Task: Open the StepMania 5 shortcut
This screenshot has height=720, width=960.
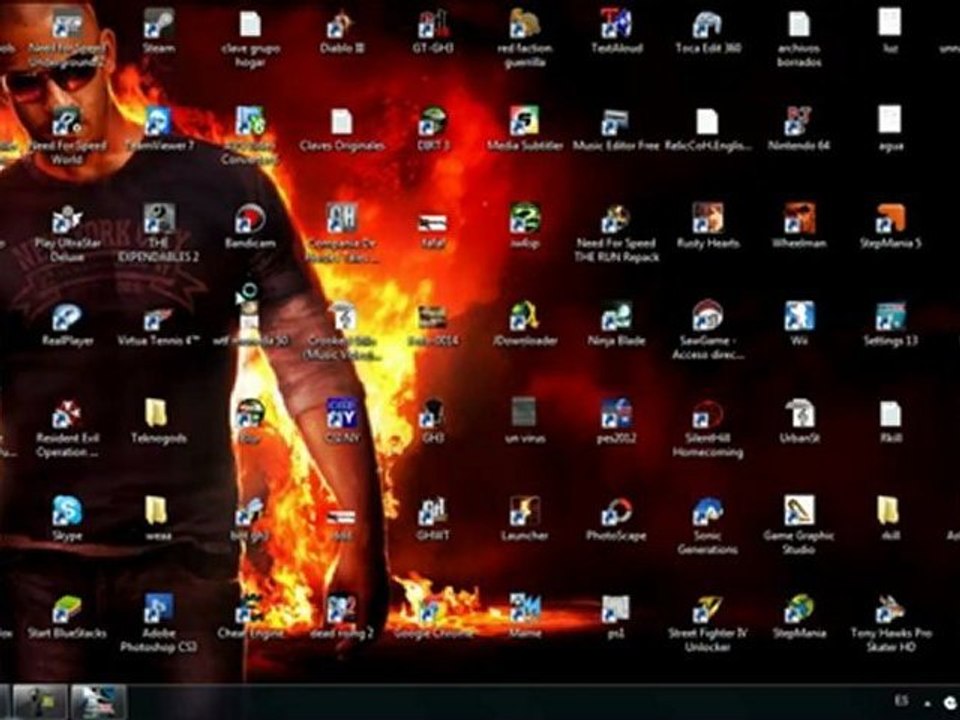Action: tap(890, 226)
